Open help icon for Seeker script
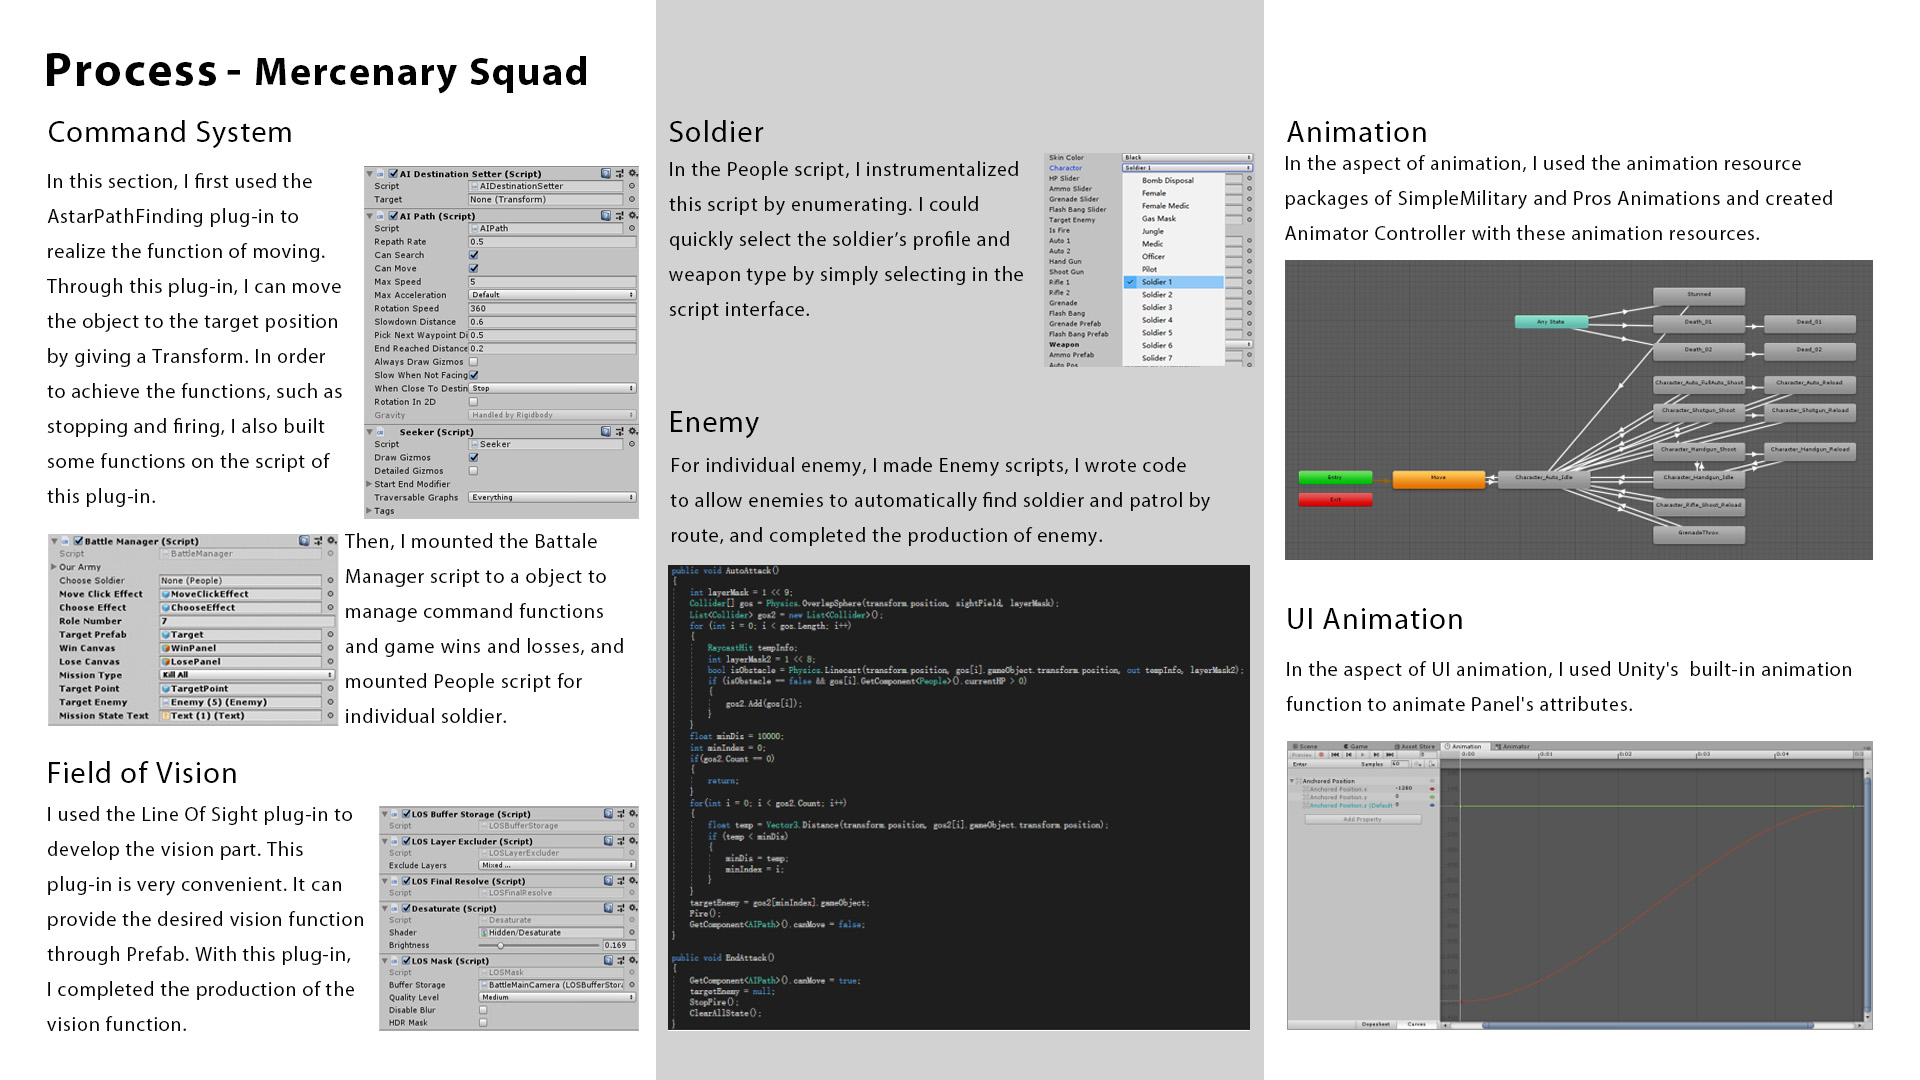This screenshot has height=1080, width=1920. 605,432
